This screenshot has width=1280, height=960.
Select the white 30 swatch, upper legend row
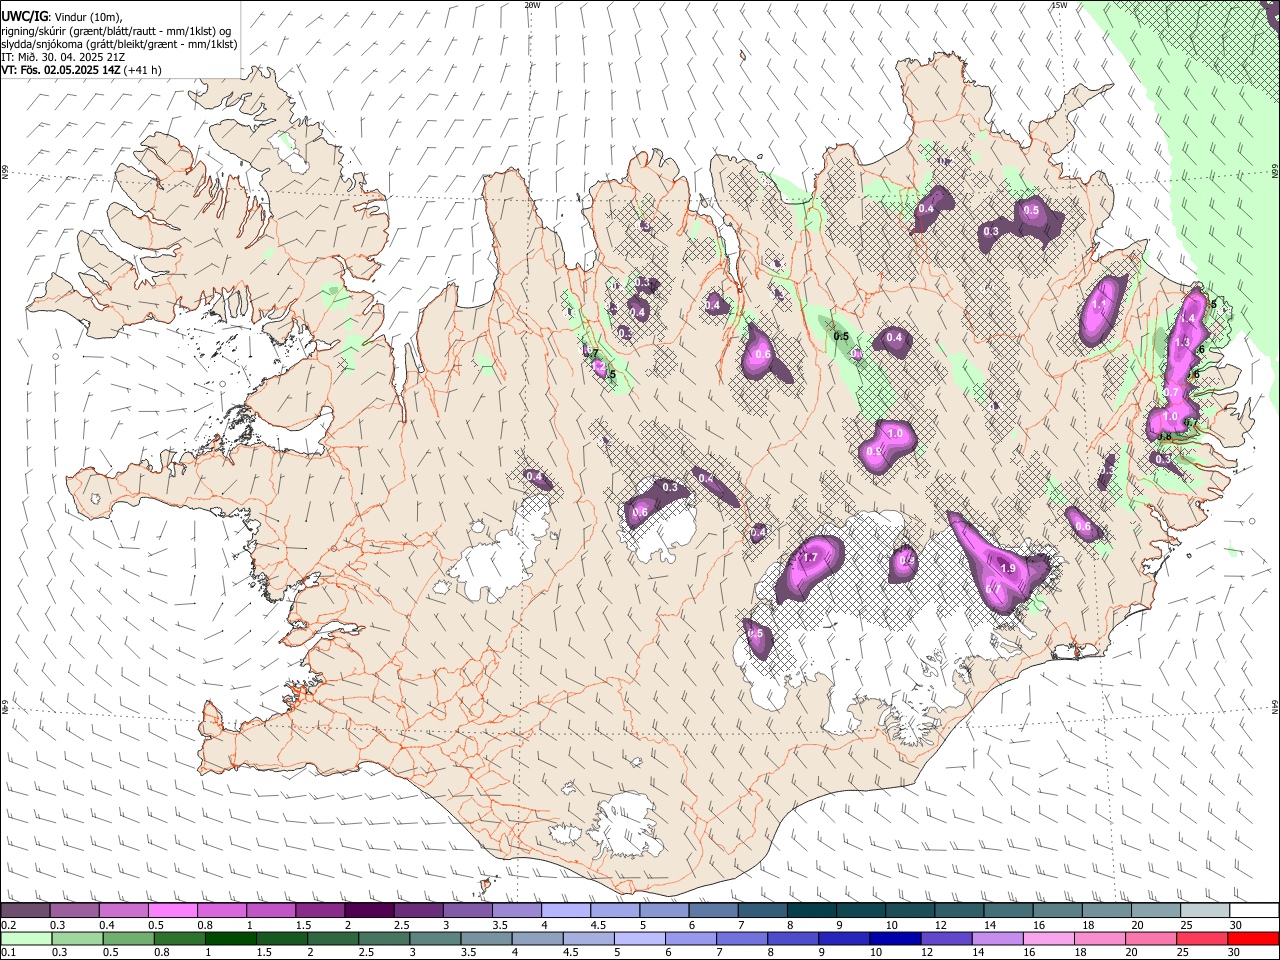1254,911
